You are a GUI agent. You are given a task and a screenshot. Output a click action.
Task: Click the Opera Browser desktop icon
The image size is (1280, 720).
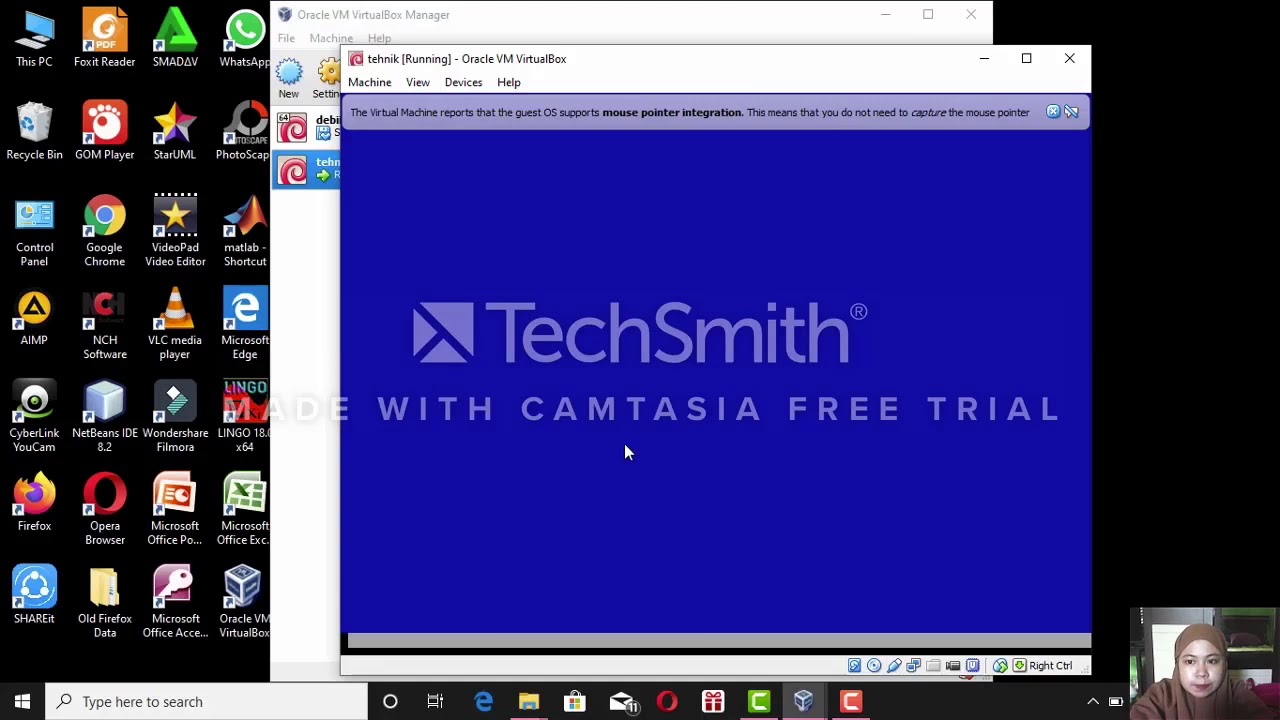pyautogui.click(x=105, y=510)
